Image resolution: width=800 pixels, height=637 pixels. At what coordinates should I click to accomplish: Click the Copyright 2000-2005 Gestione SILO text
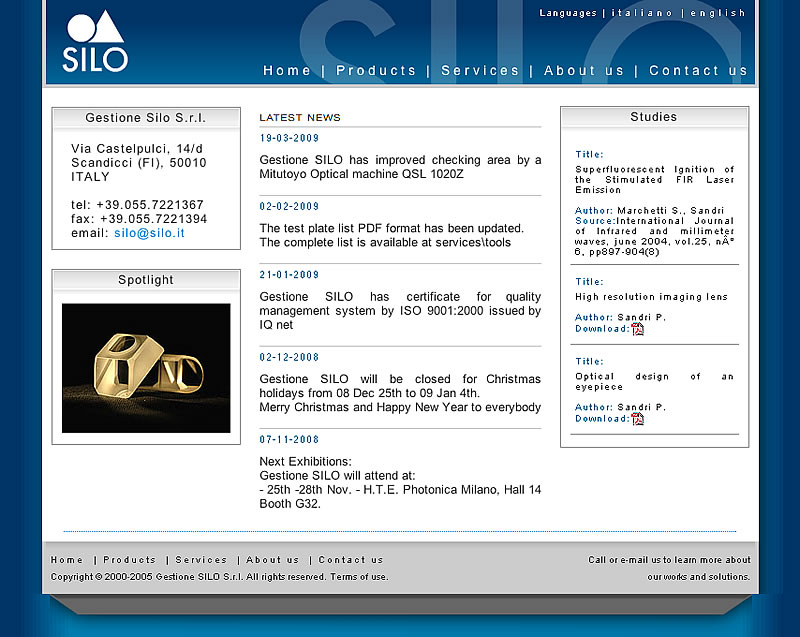click(x=188, y=577)
